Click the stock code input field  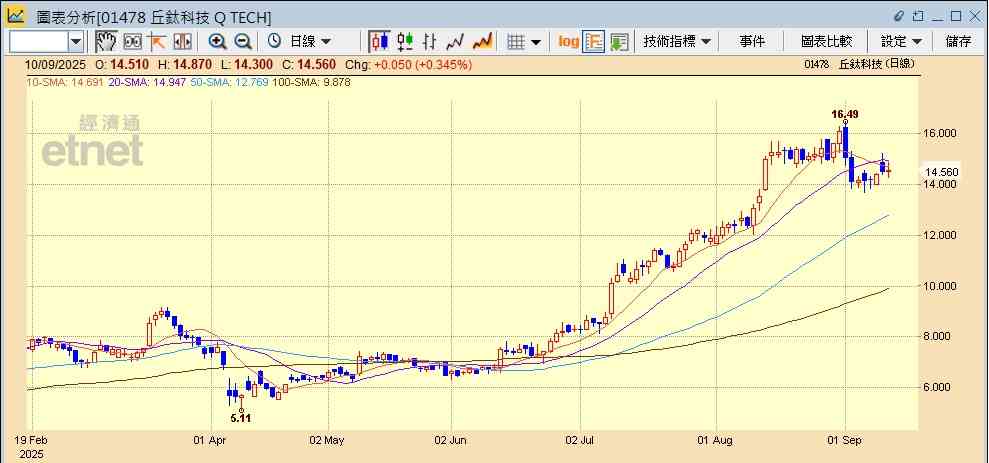(38, 42)
